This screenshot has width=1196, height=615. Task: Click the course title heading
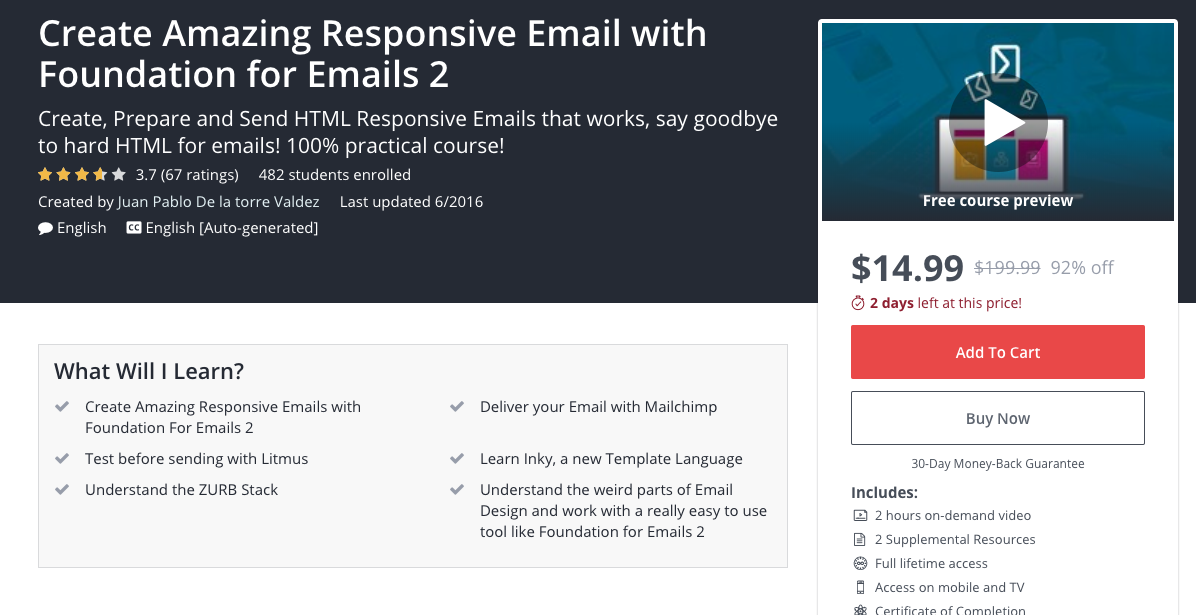[372, 53]
